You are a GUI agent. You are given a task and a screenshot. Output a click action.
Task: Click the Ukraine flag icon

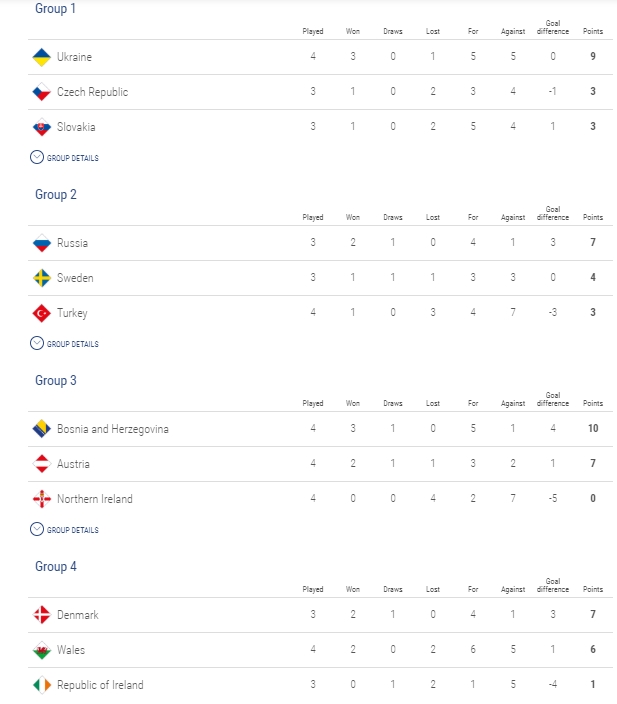[42, 57]
